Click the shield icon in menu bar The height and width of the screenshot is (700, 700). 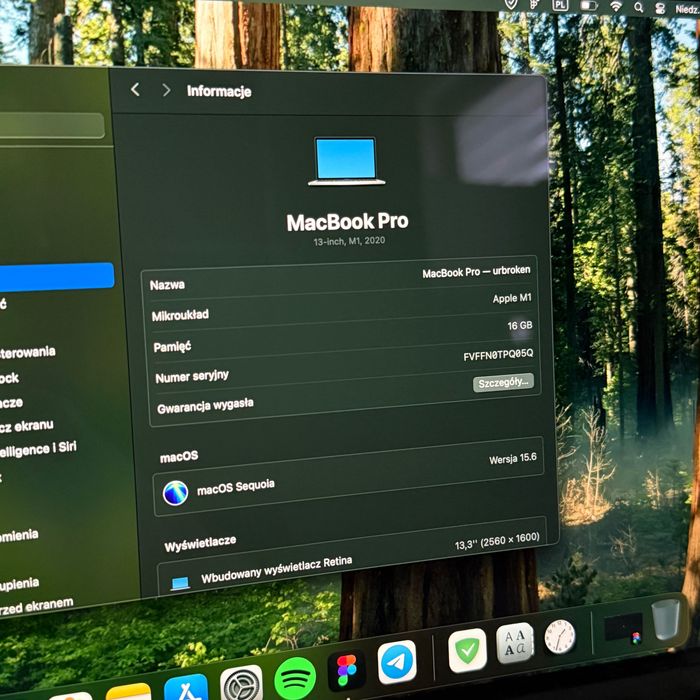pos(511,4)
